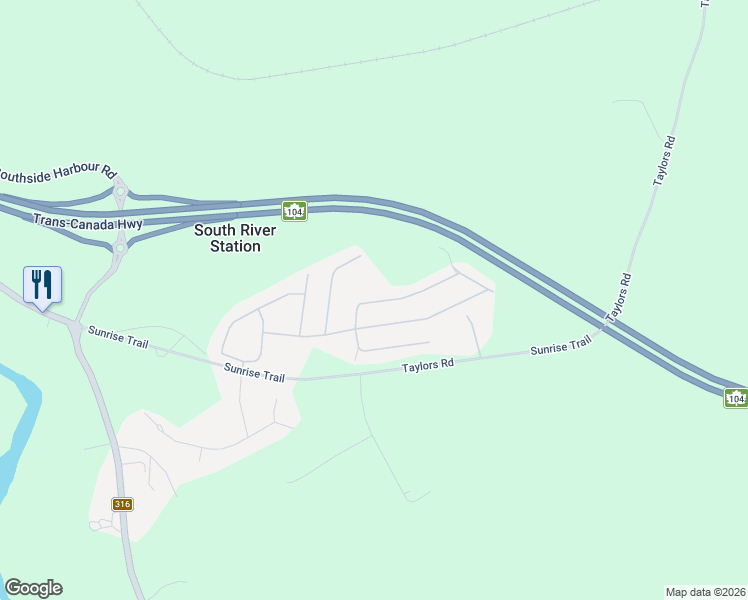Select the South River Station place label

pyautogui.click(x=235, y=238)
